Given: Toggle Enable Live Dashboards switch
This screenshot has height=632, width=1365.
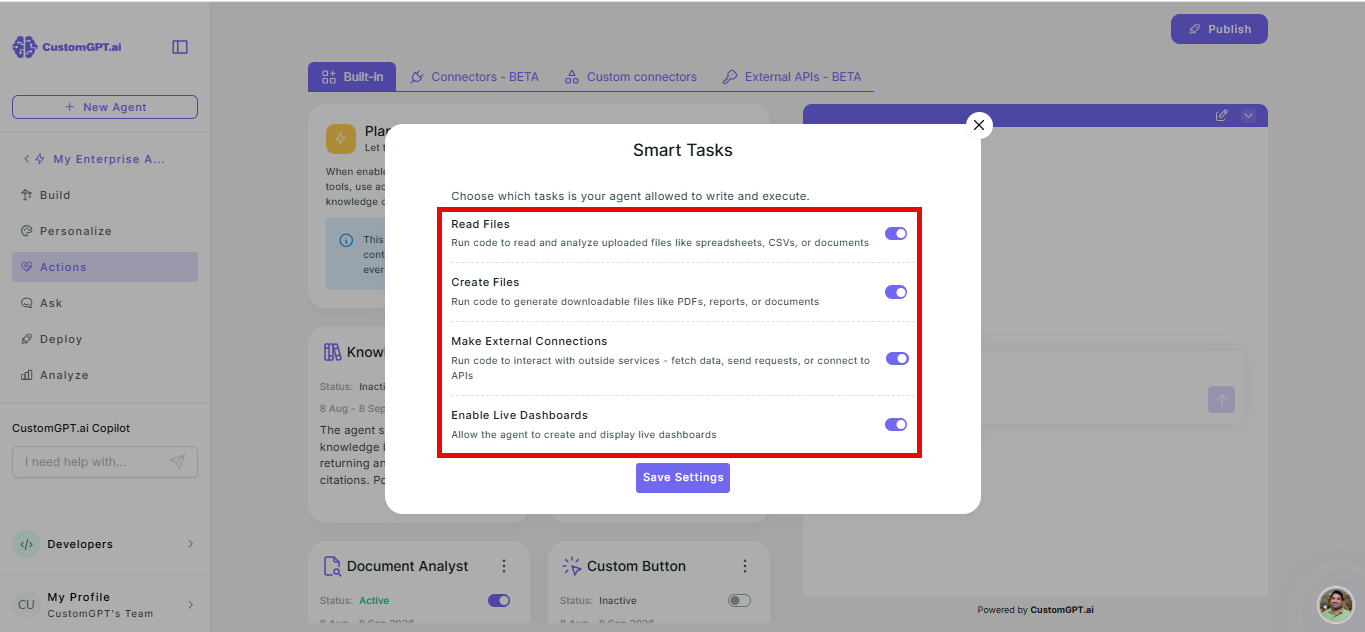Looking at the screenshot, I should tap(896, 424).
